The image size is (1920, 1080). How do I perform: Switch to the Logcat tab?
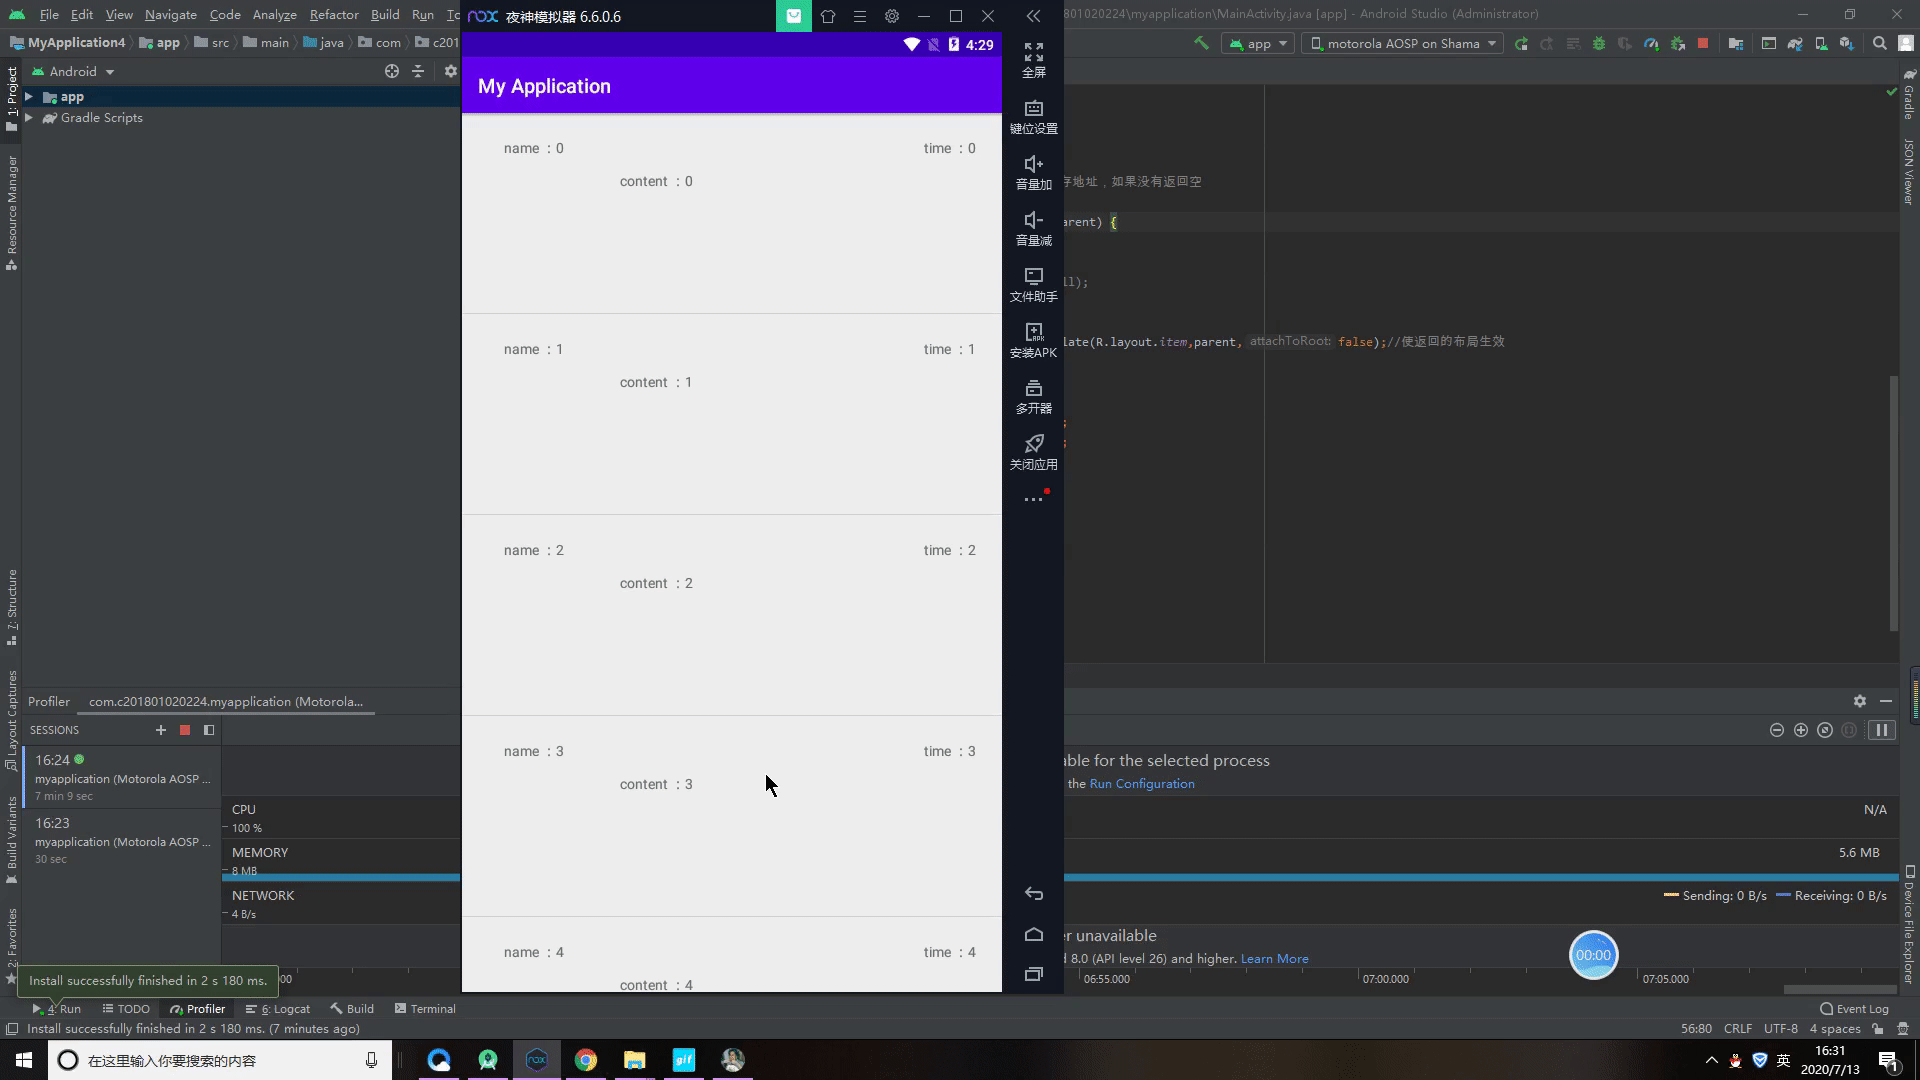pyautogui.click(x=278, y=1008)
